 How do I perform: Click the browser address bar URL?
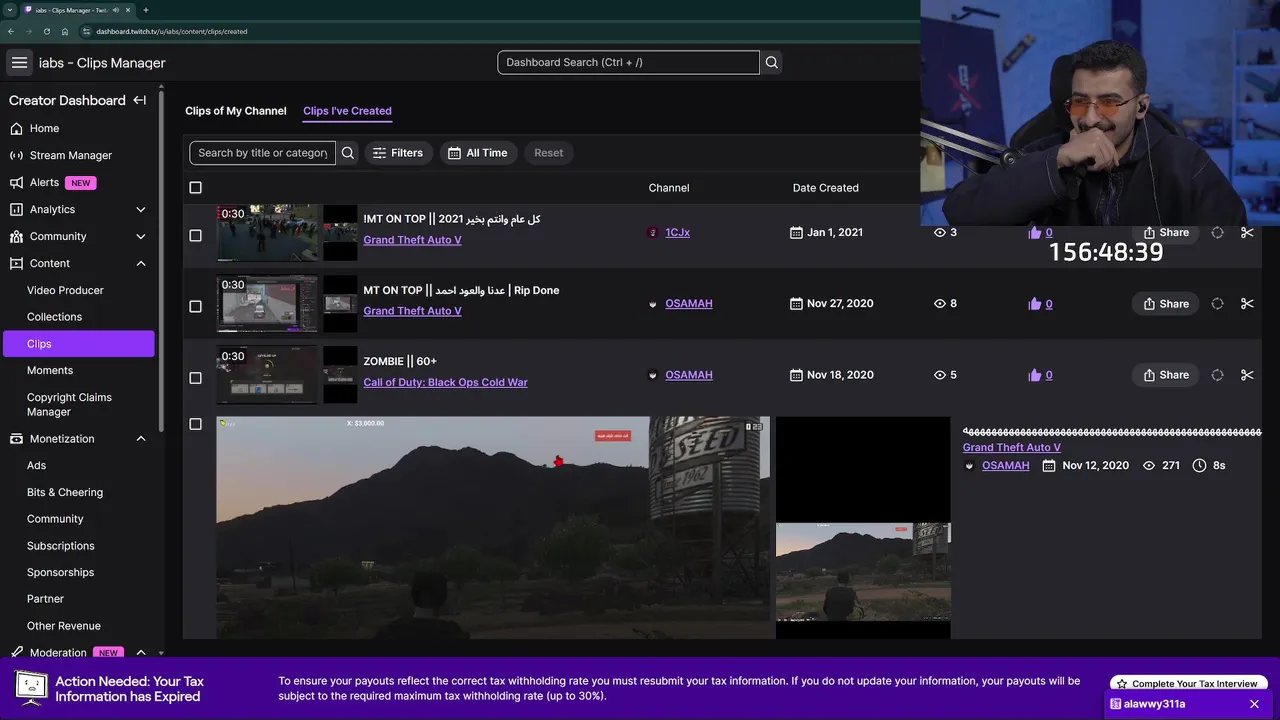[x=172, y=31]
